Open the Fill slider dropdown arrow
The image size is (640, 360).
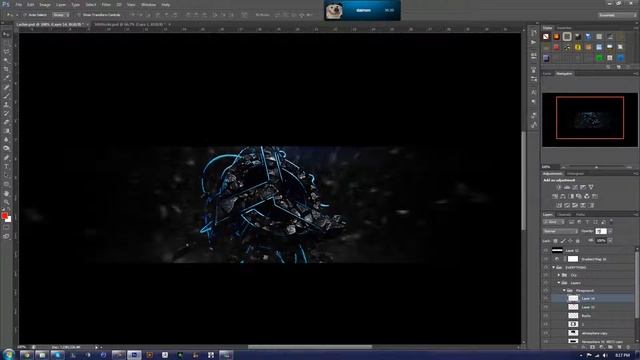pyautogui.click(x=611, y=241)
